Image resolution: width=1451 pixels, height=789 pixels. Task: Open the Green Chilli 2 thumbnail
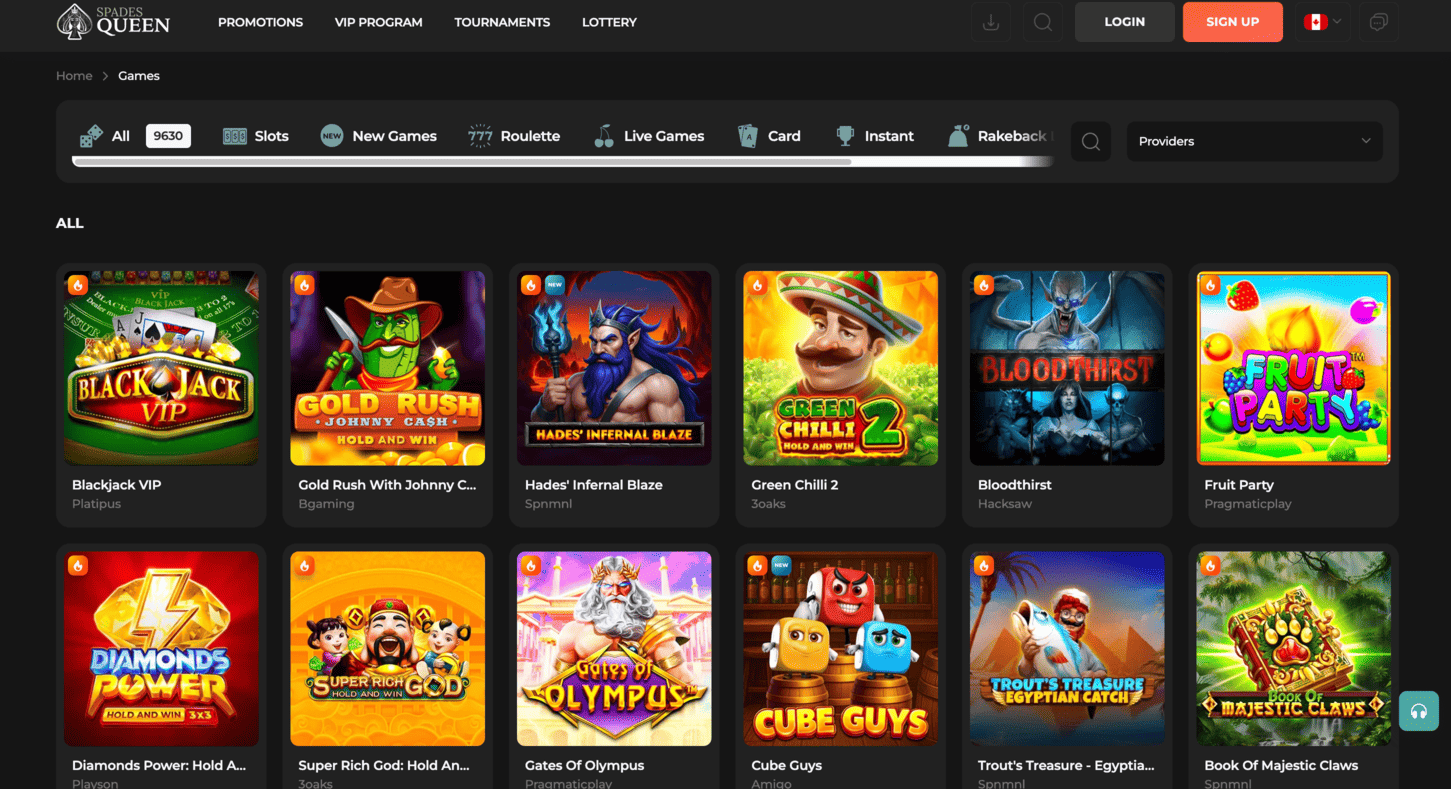(x=841, y=368)
